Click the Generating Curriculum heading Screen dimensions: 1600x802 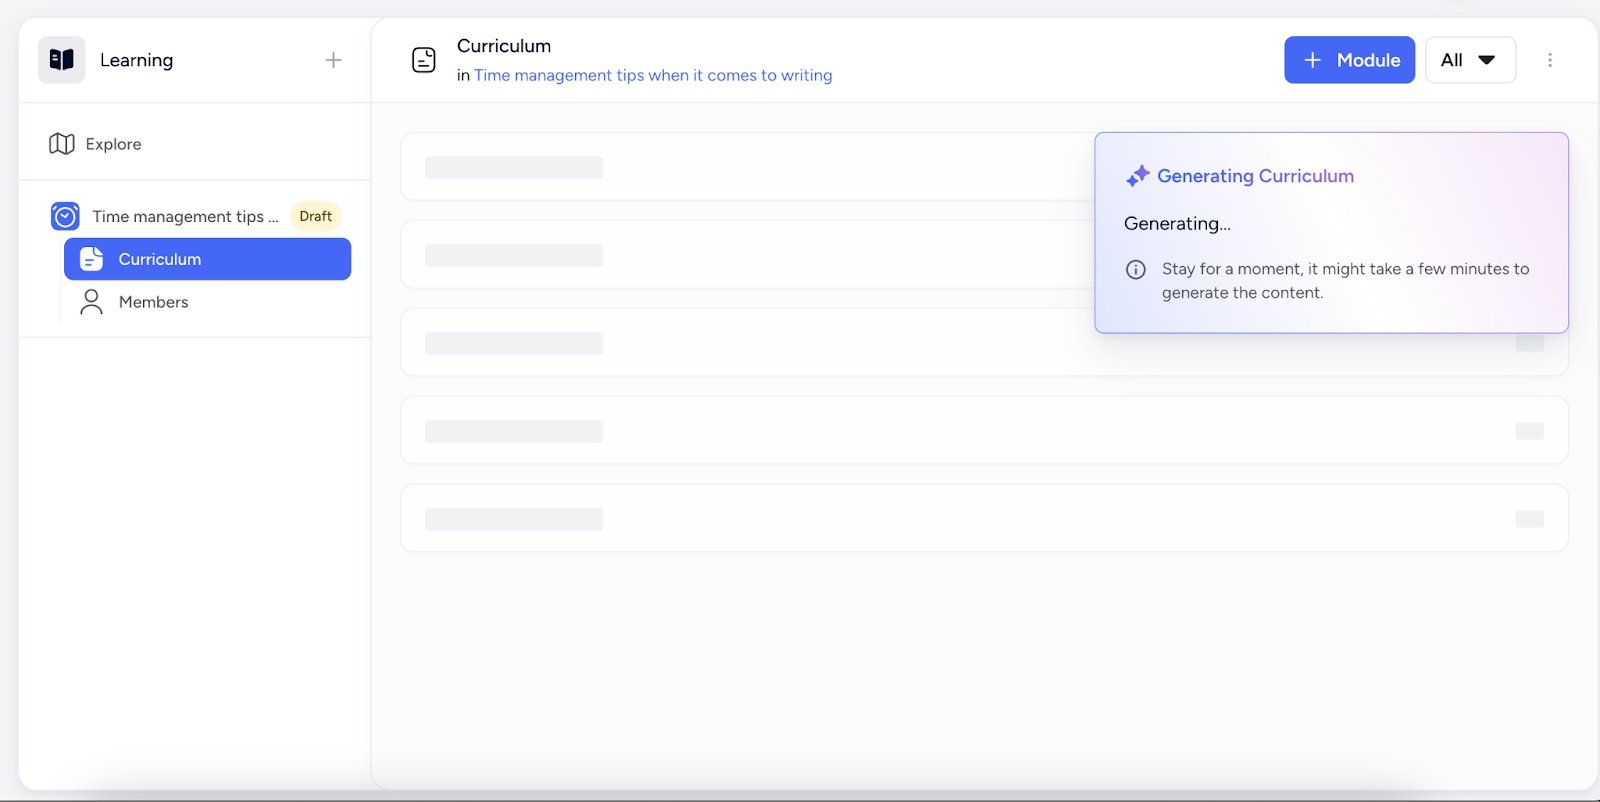pos(1255,176)
